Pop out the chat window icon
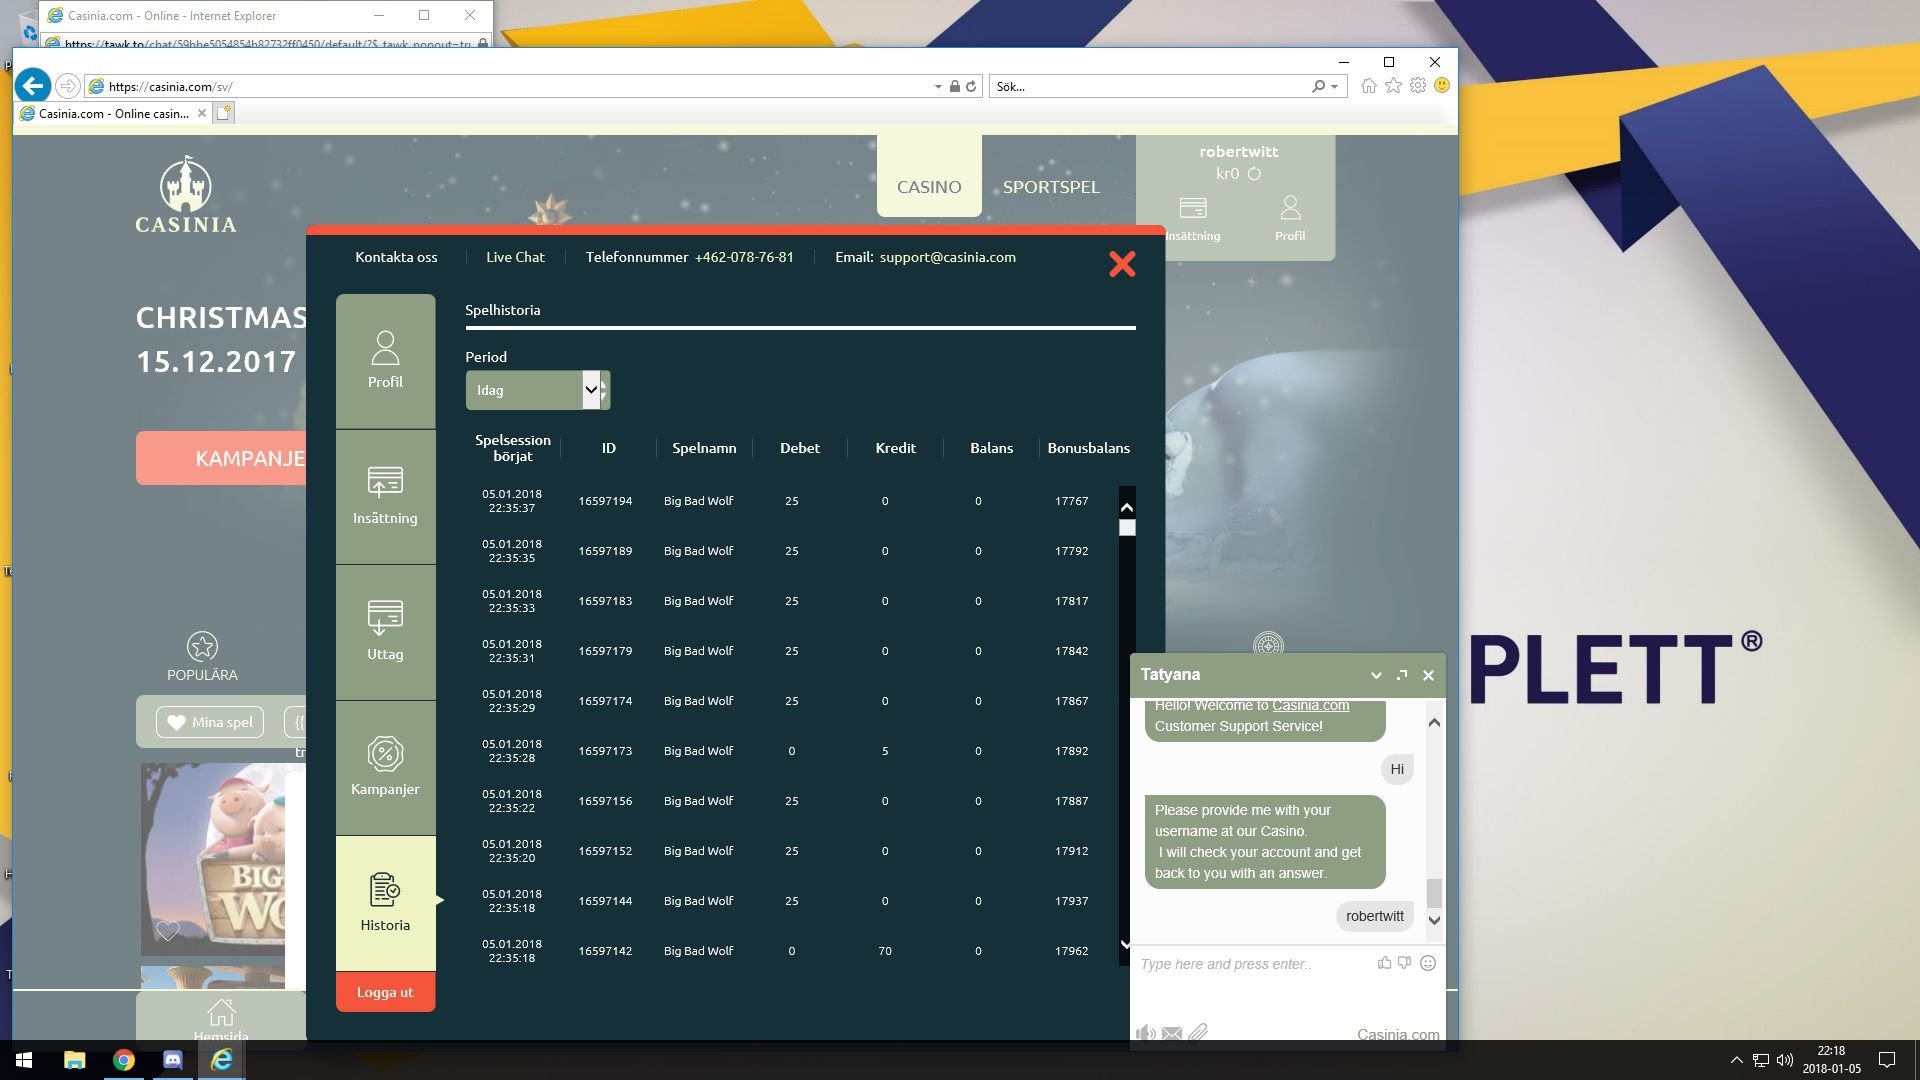The width and height of the screenshot is (1920, 1080). click(x=1402, y=675)
